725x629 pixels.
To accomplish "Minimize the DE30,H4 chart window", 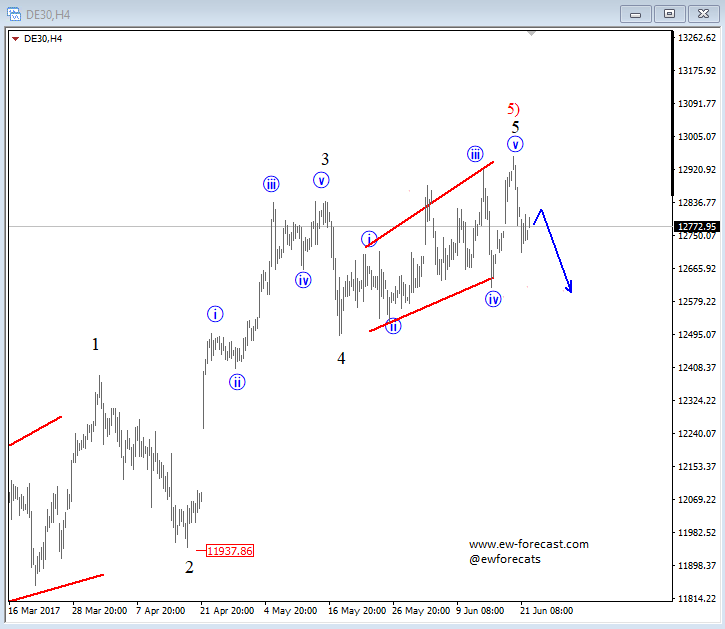I will [635, 14].
